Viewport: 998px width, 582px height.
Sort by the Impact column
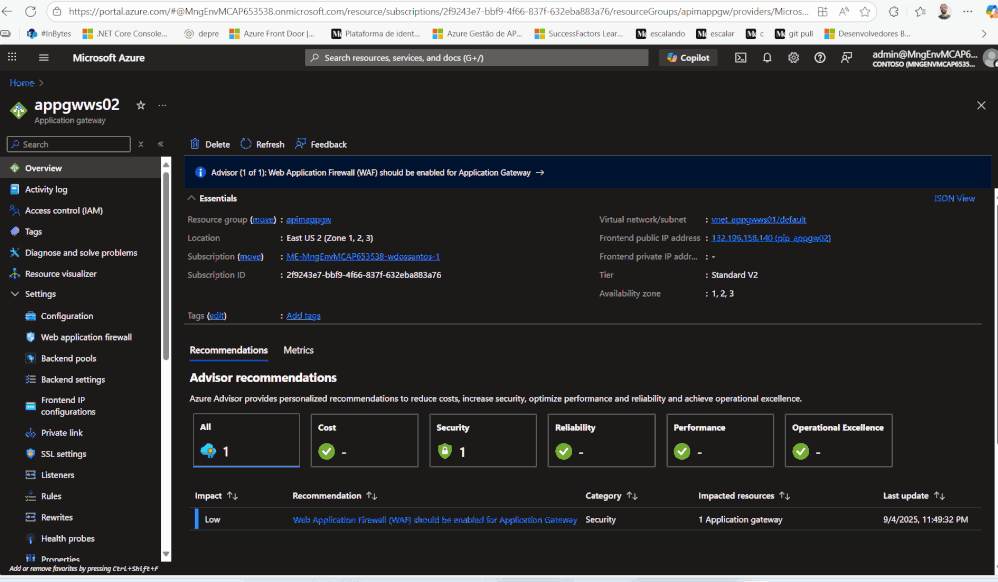click(216, 495)
